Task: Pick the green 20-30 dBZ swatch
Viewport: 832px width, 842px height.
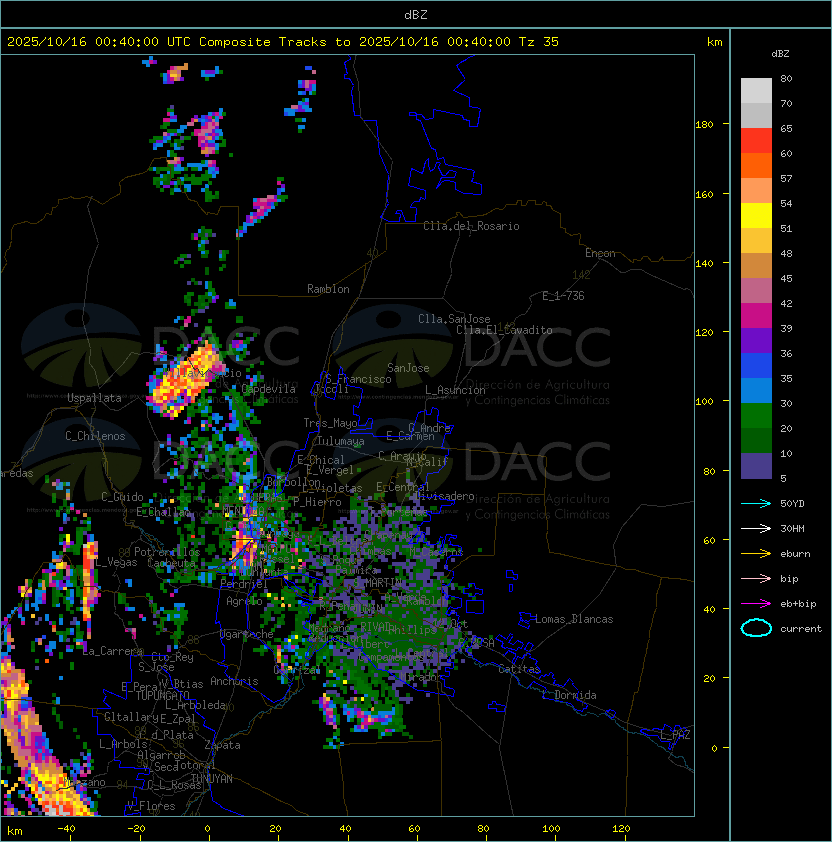Action: pos(756,416)
